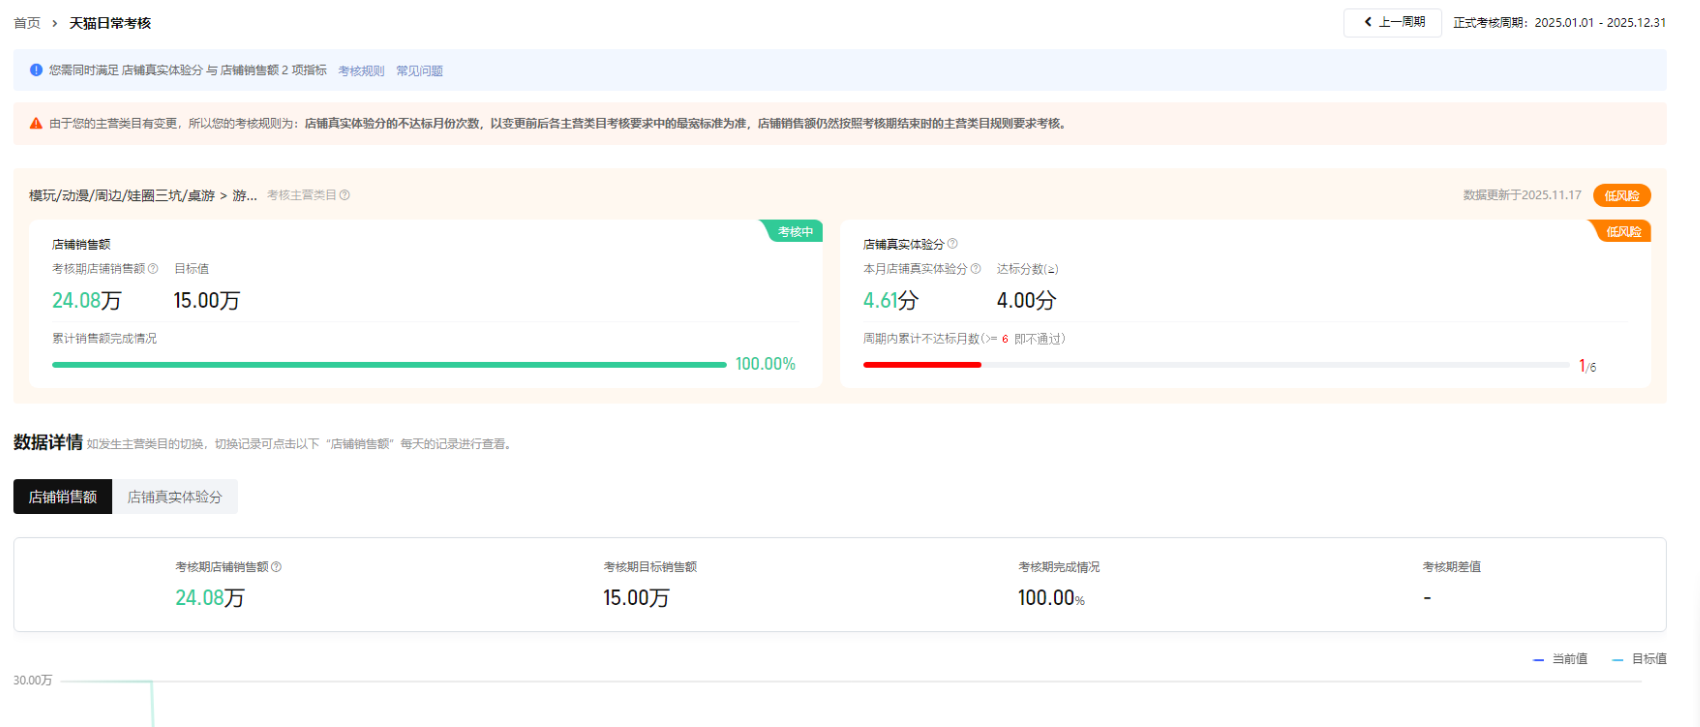Image resolution: width=1700 pixels, height=727 pixels.
Task: Switch to 店铺真实体验分 tab
Action: (174, 497)
